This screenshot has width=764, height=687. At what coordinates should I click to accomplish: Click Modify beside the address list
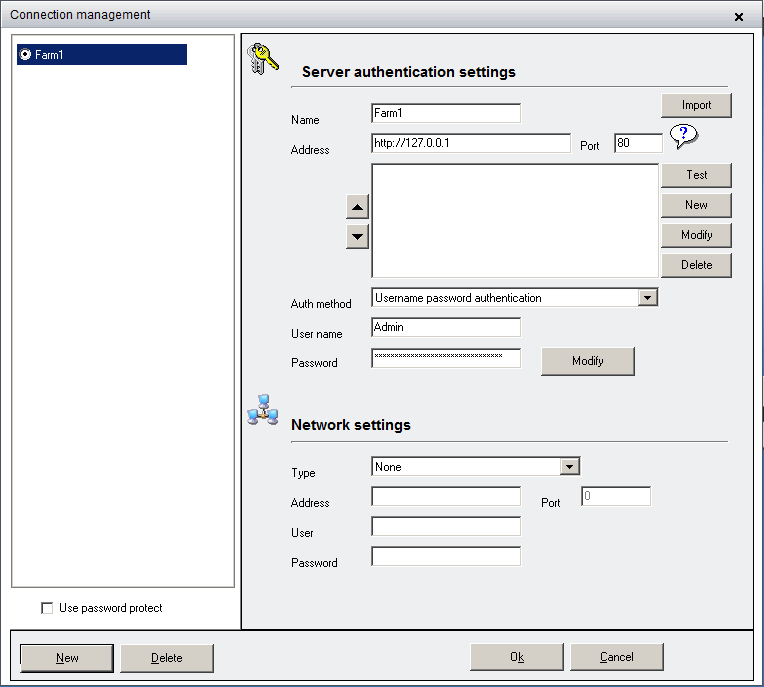coord(696,235)
